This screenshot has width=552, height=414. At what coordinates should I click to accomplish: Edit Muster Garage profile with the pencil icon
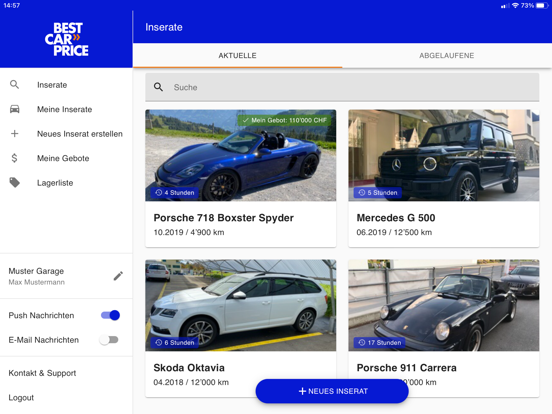(x=118, y=276)
